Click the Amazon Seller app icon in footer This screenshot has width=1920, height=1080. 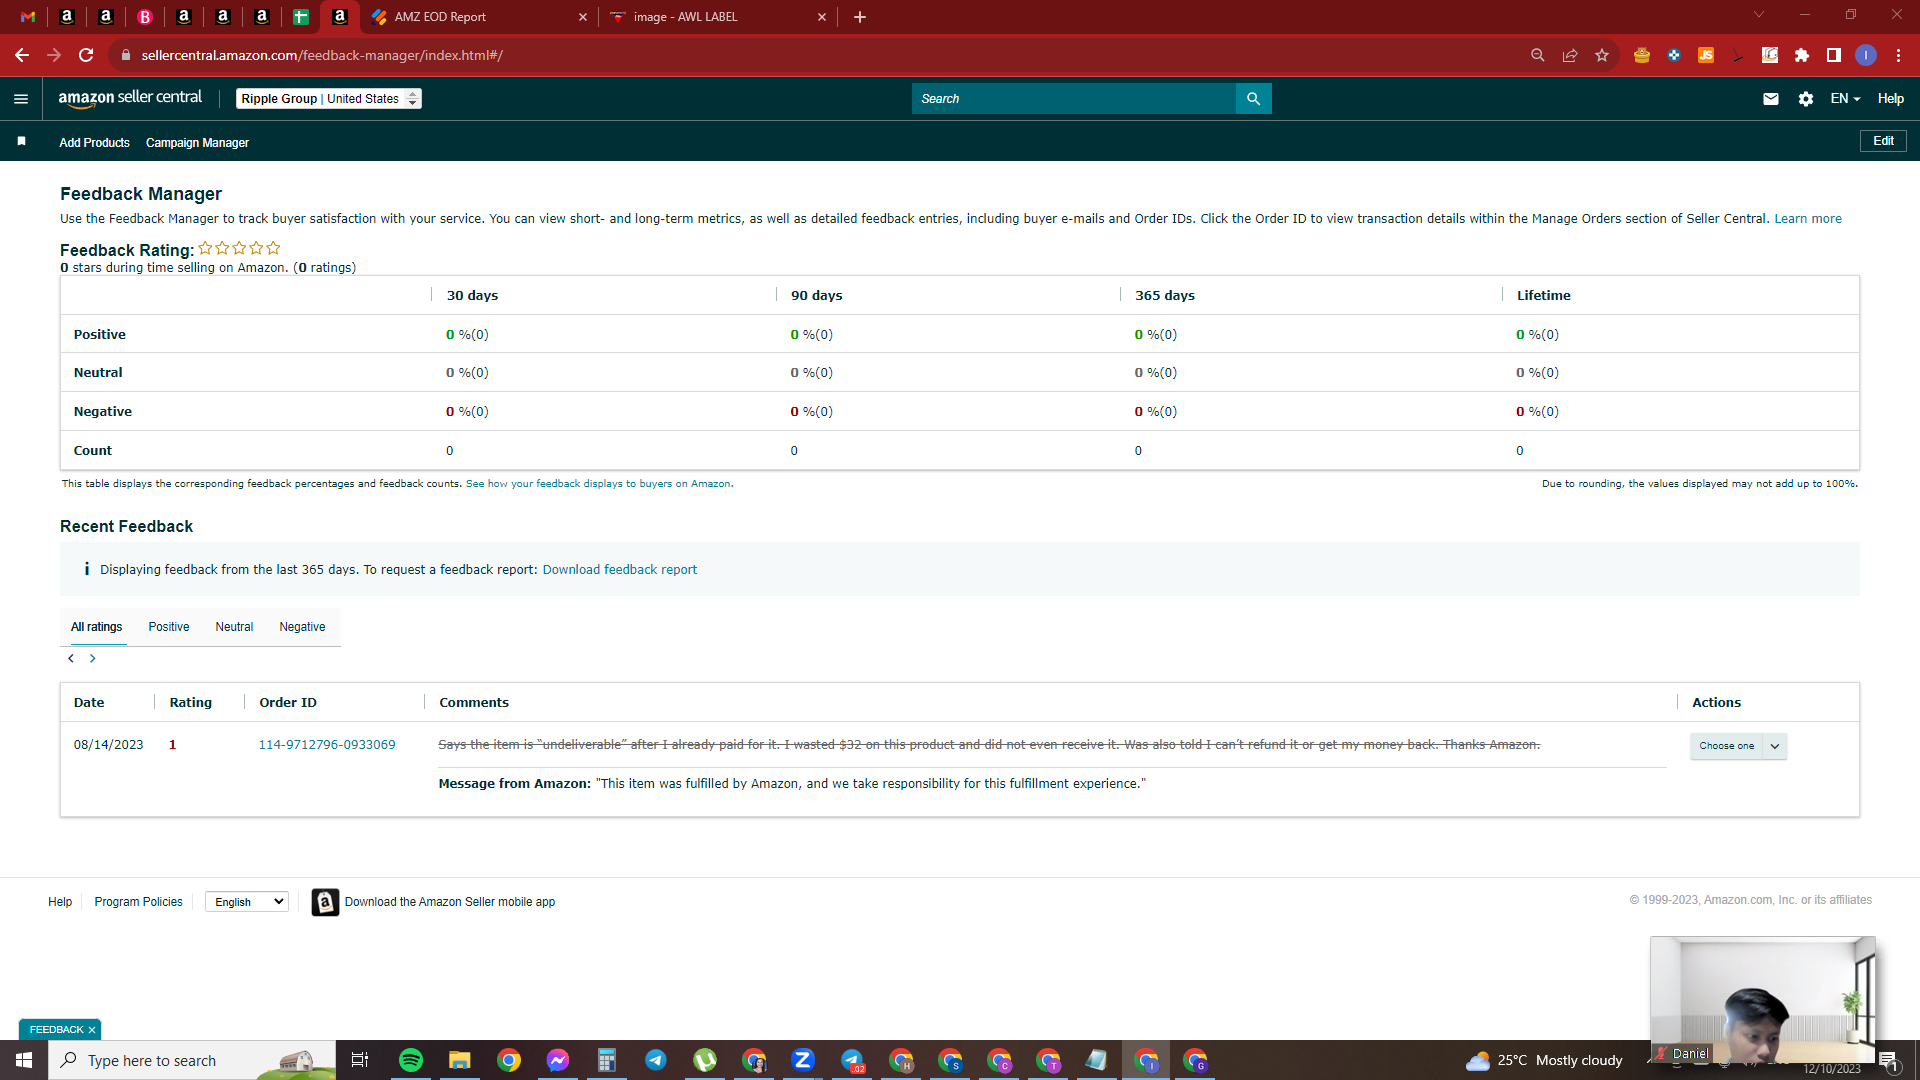point(325,902)
